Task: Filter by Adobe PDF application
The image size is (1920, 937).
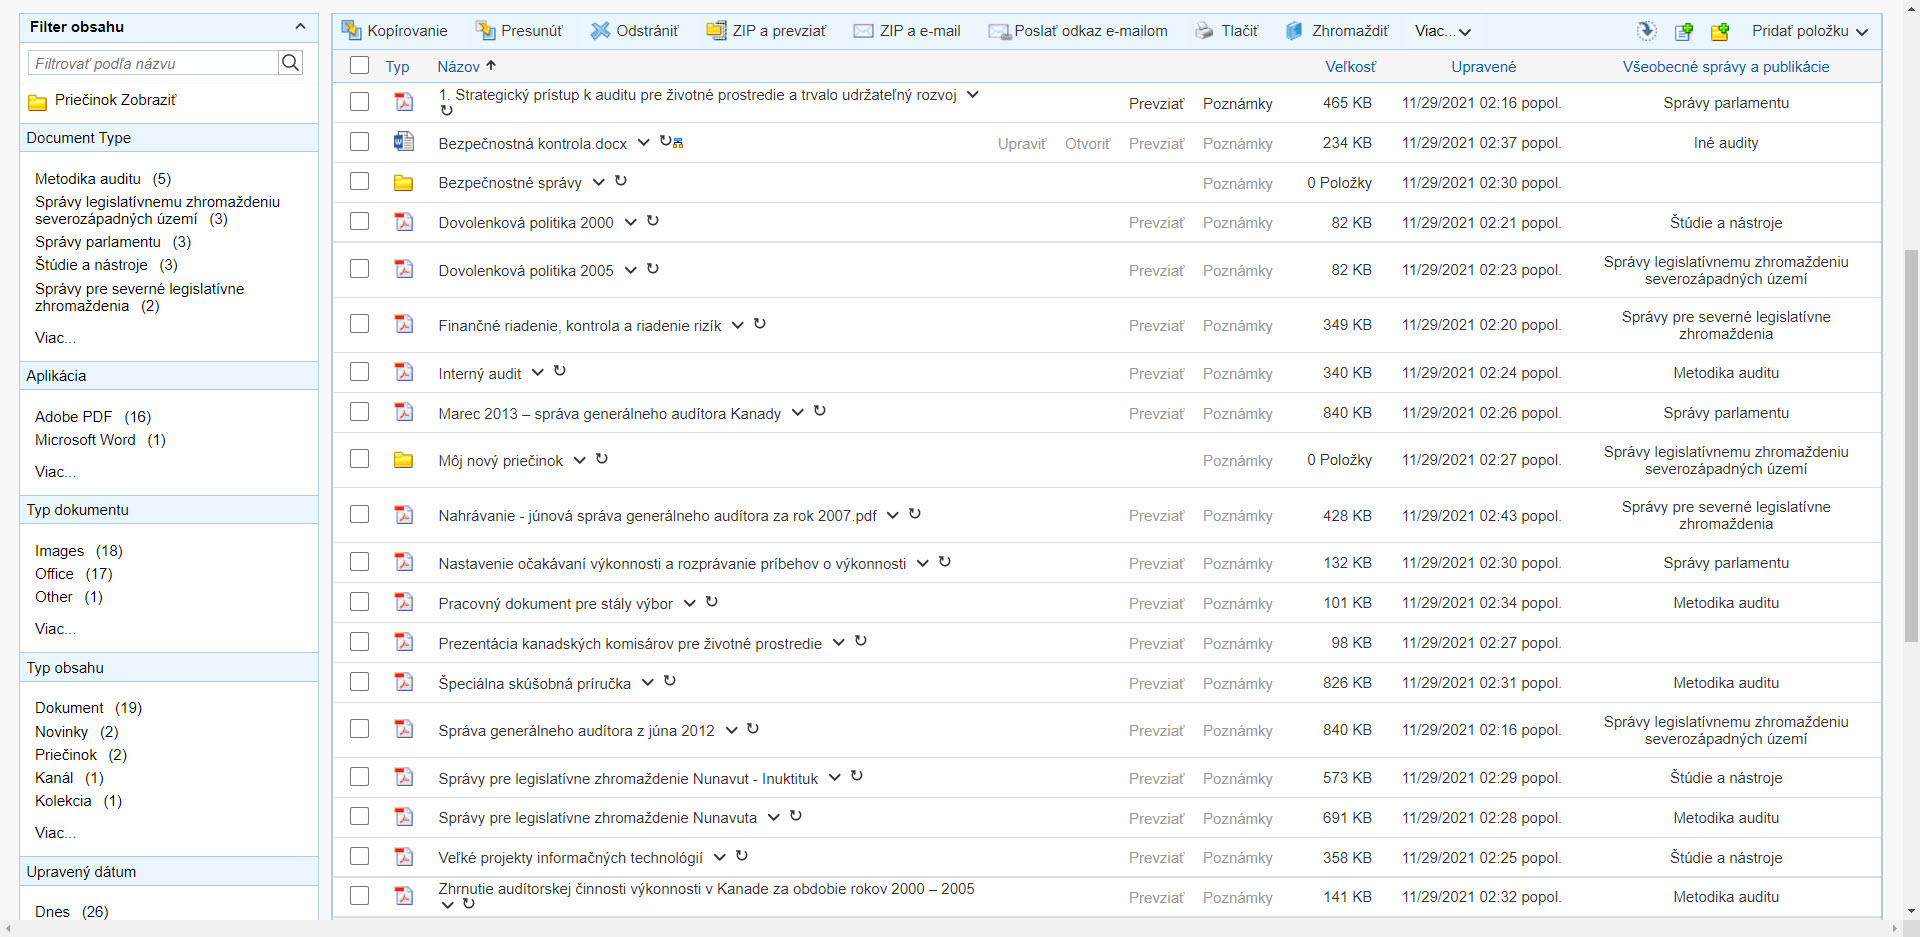Action: [74, 417]
